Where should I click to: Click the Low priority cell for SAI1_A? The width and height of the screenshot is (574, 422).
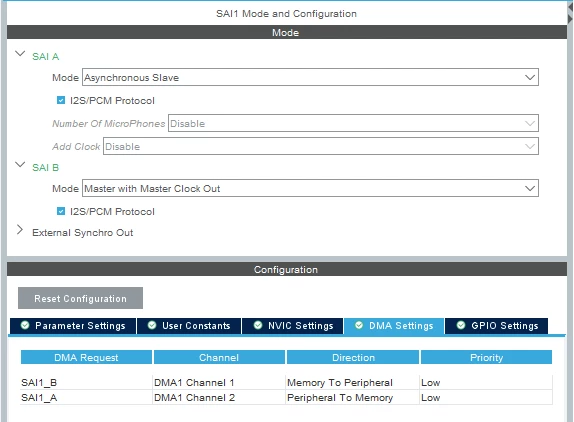click(486, 397)
